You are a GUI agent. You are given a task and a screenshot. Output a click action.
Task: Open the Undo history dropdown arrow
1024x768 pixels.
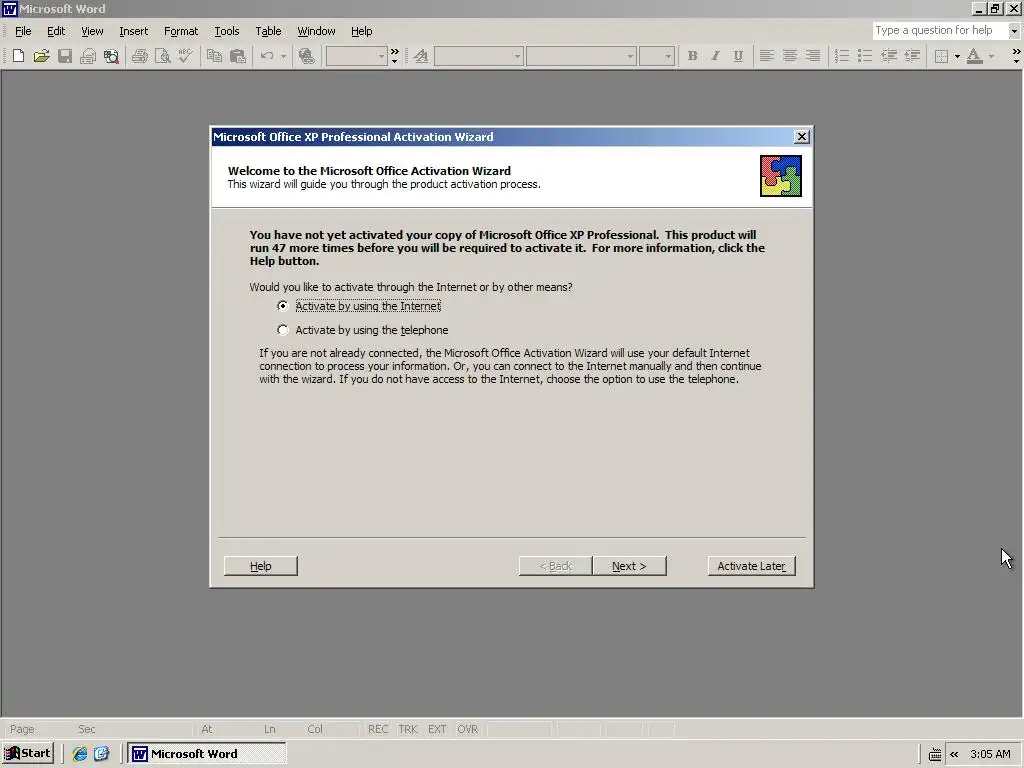coord(283,56)
